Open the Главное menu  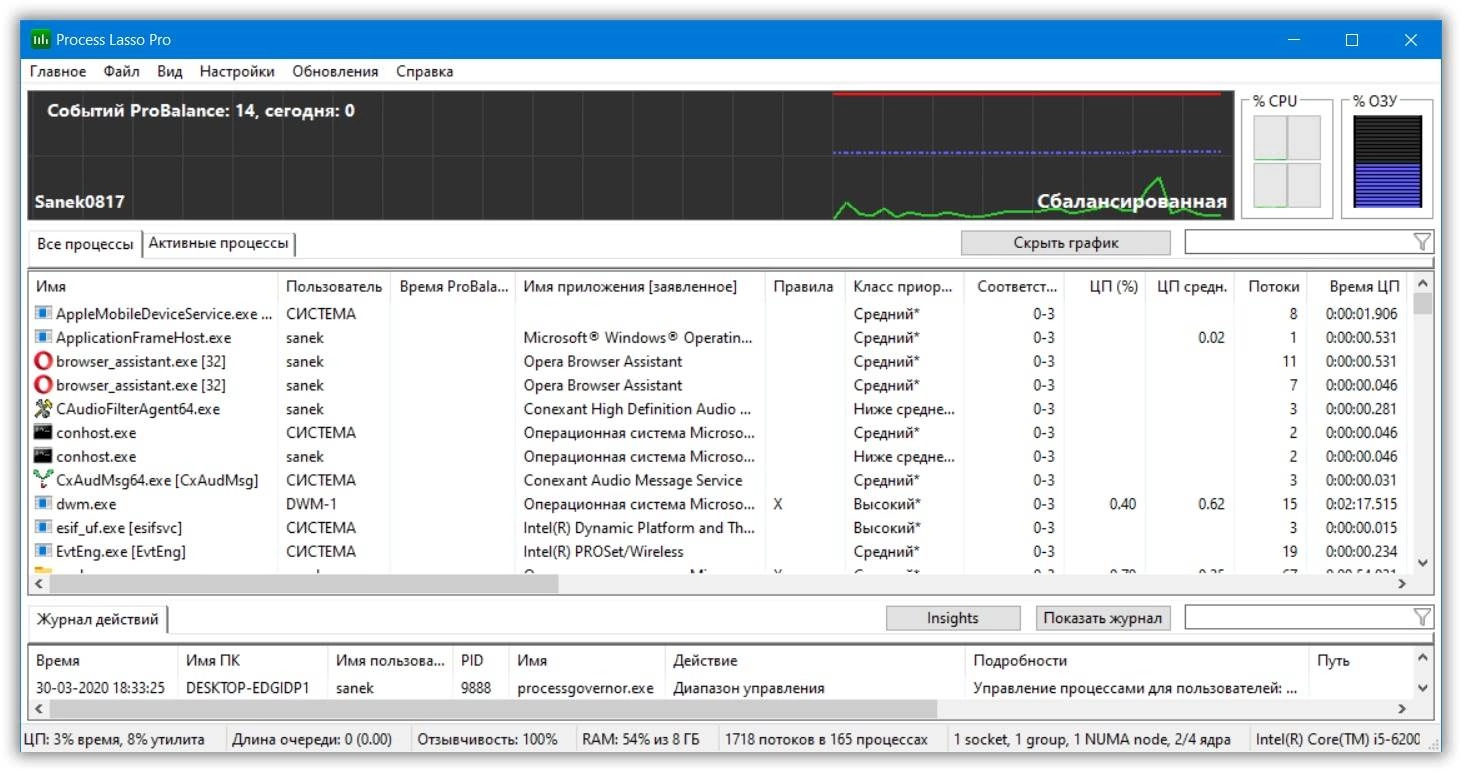58,71
